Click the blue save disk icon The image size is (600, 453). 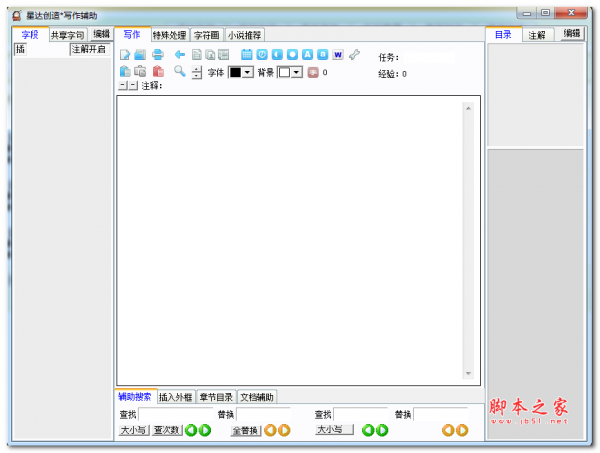click(140, 55)
